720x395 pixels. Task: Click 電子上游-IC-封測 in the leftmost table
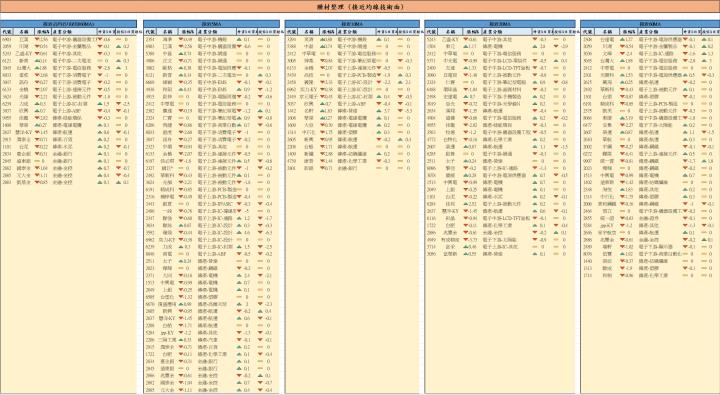pos(70,104)
